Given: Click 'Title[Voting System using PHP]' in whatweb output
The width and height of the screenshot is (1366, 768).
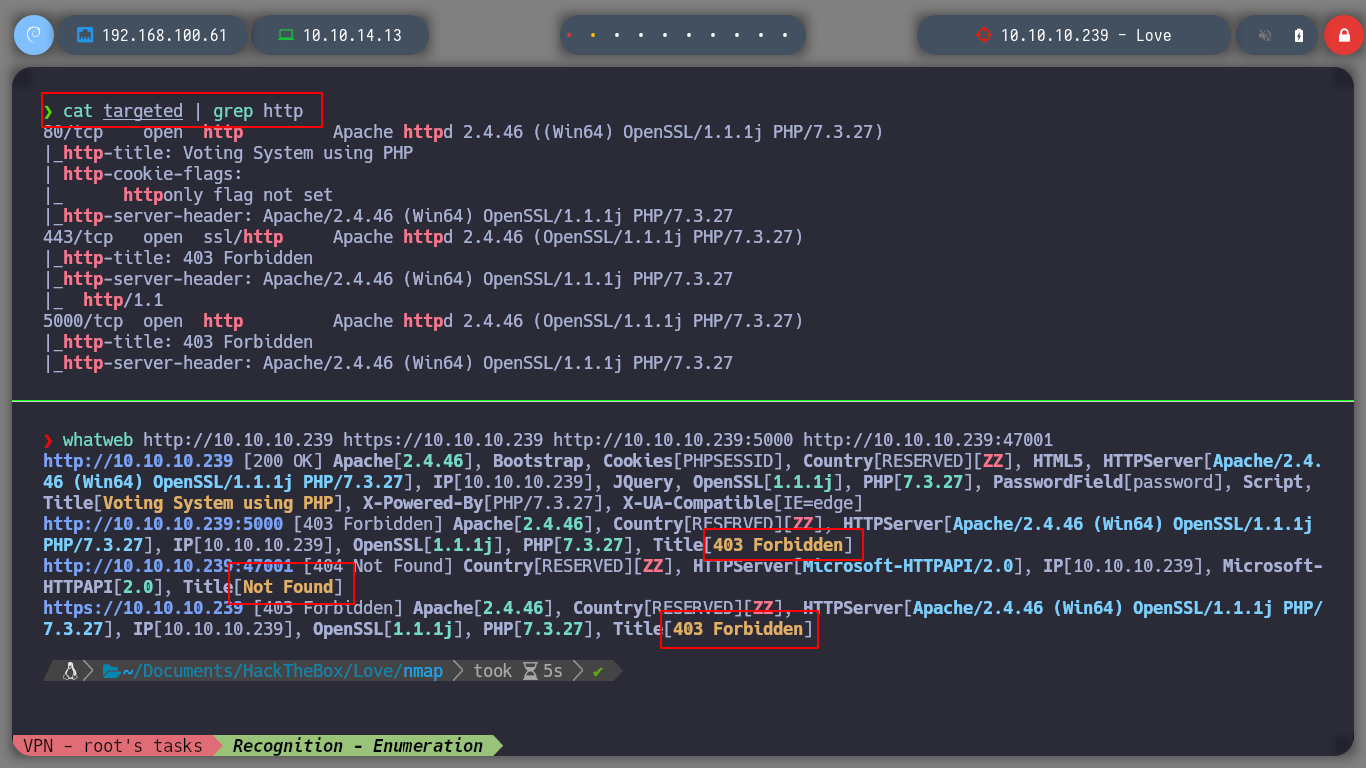Looking at the screenshot, I should point(193,503).
